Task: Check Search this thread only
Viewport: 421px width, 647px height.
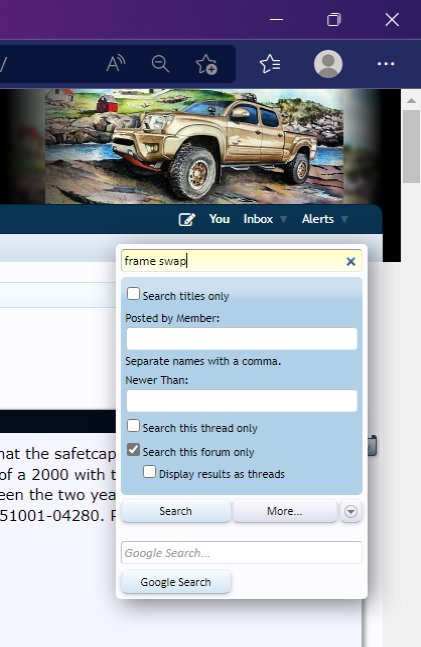Action: coord(133,425)
